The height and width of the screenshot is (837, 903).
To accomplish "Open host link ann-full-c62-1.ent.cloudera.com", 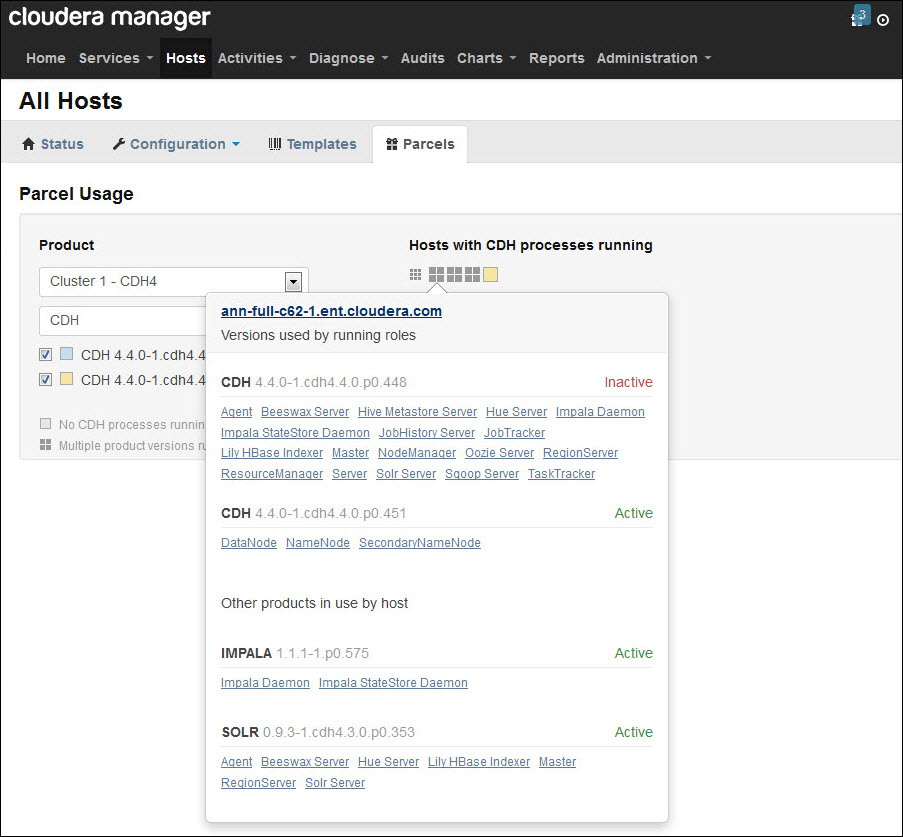I will point(331,311).
